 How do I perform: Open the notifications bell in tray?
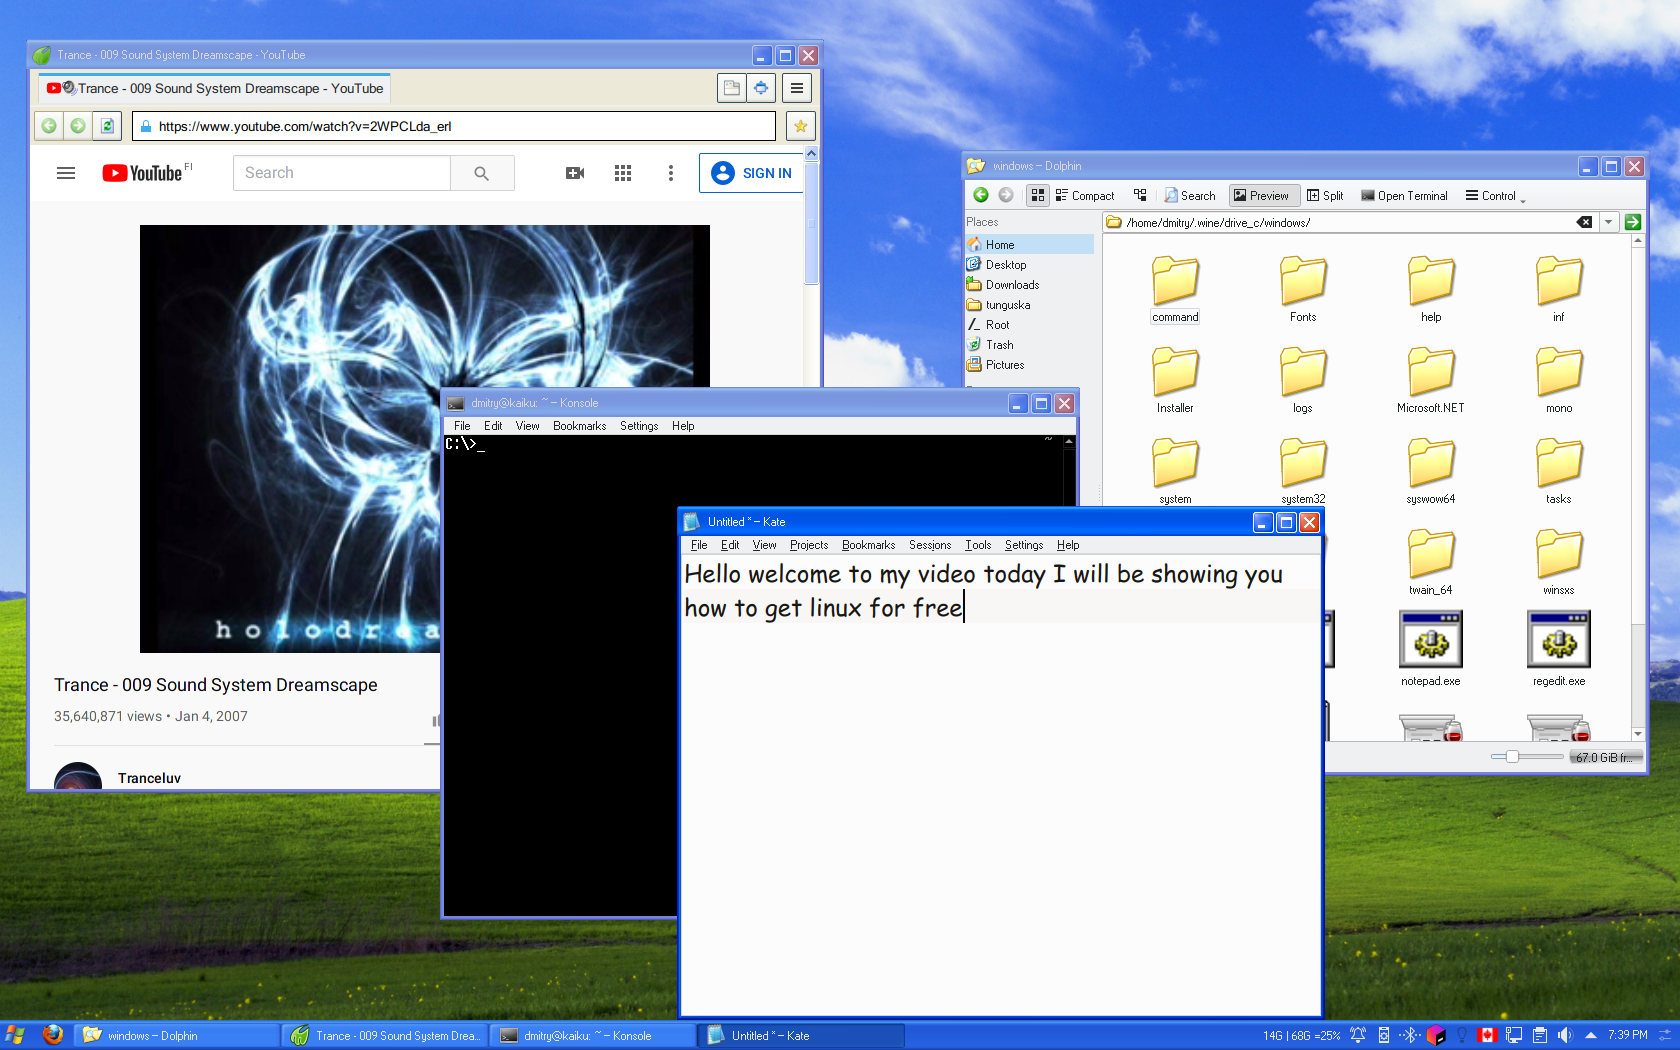1358,1035
